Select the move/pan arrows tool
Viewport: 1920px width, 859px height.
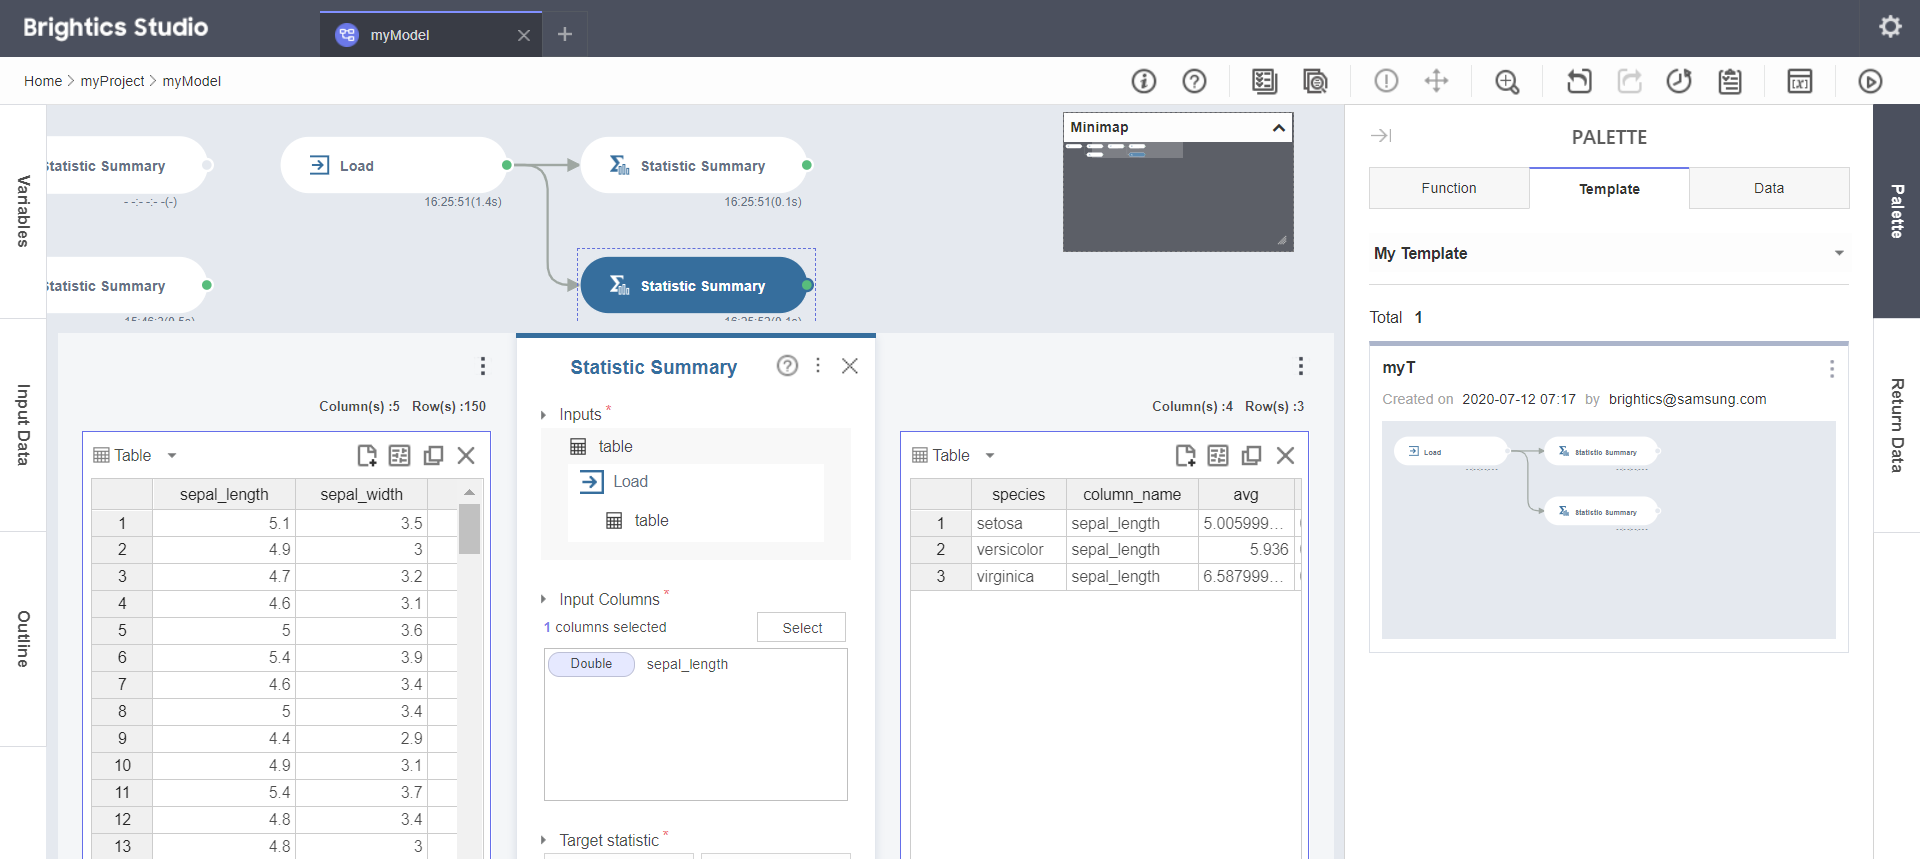[1436, 81]
